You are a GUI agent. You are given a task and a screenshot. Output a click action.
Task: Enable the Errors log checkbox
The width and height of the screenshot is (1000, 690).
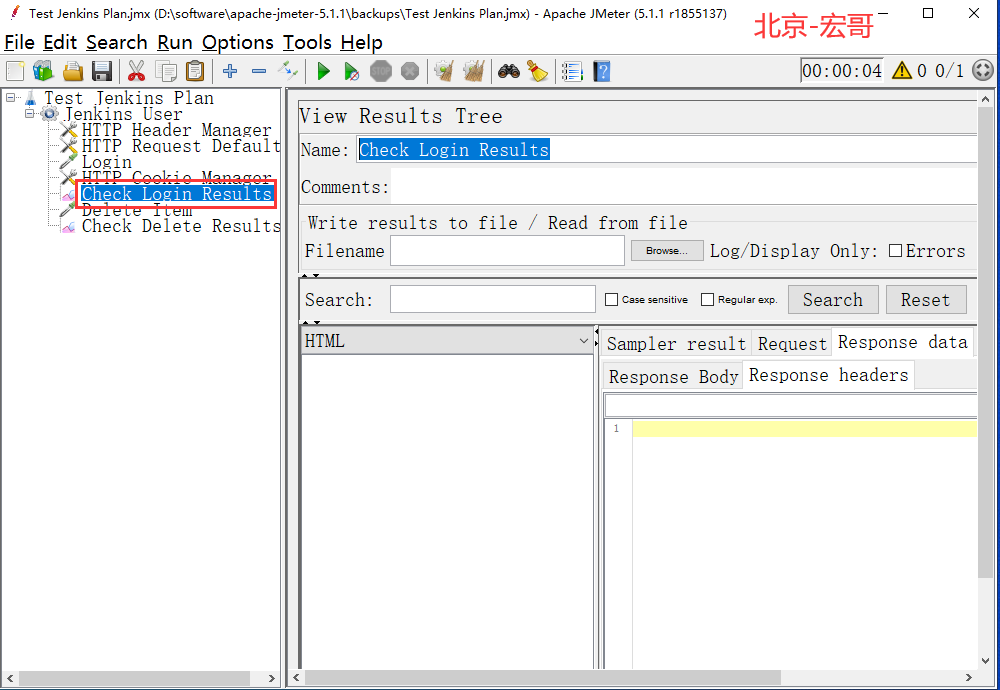coord(895,251)
